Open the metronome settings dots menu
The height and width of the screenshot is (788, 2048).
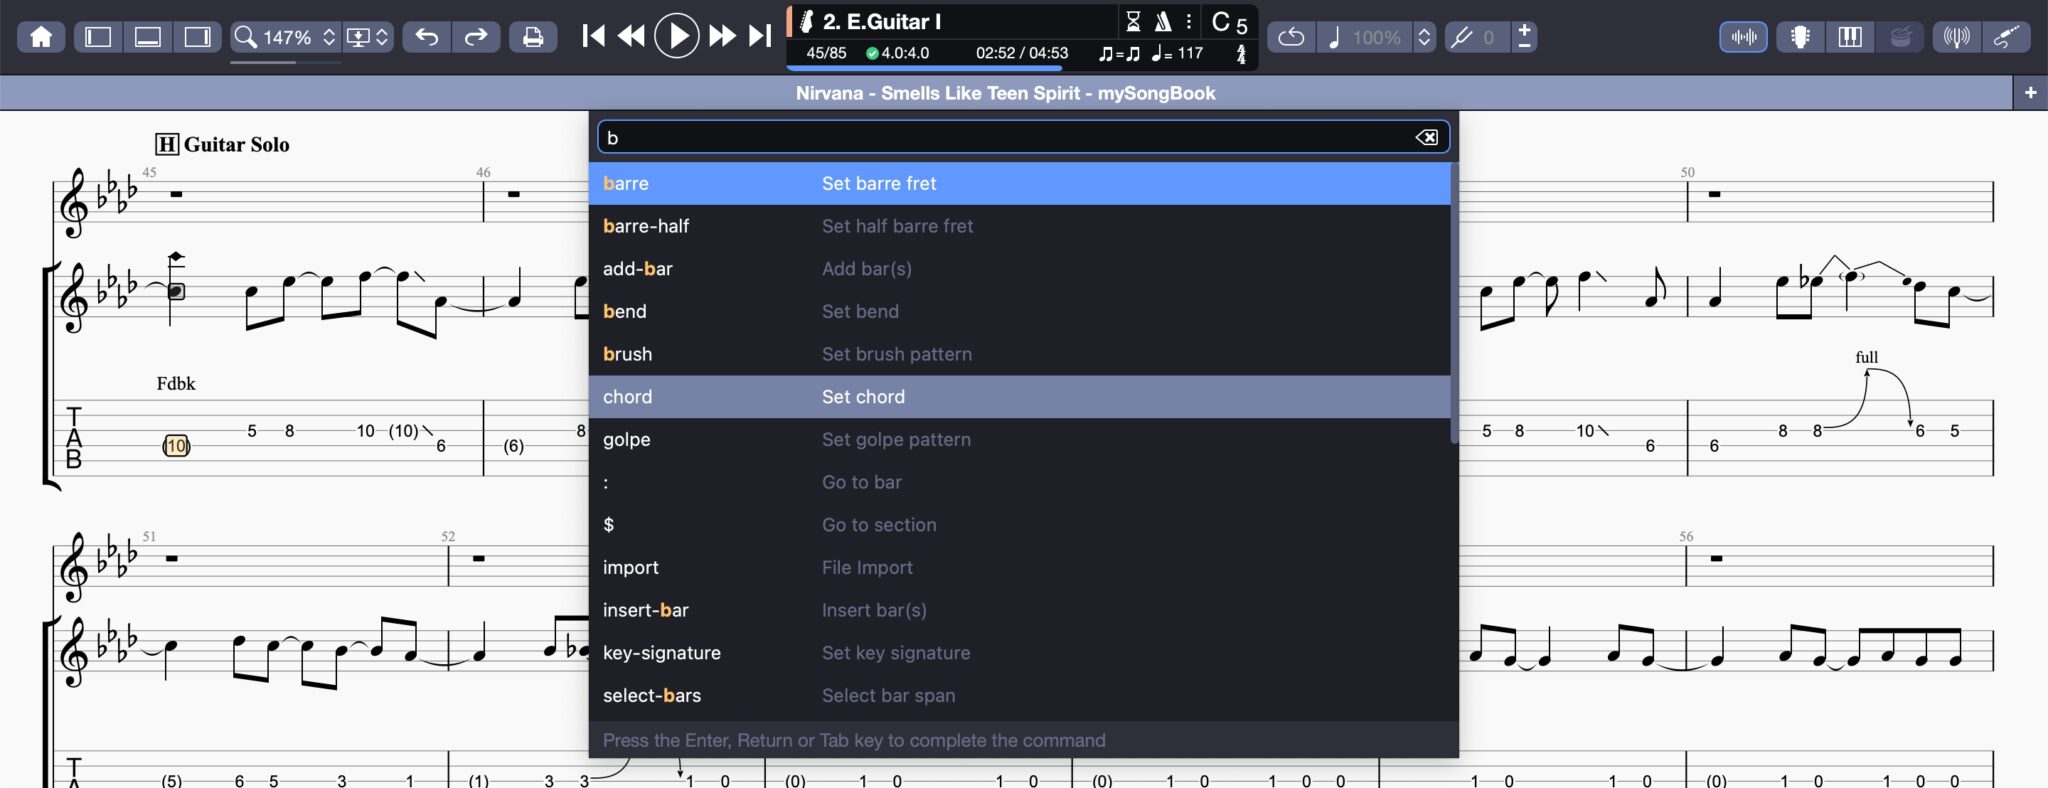(x=1188, y=21)
